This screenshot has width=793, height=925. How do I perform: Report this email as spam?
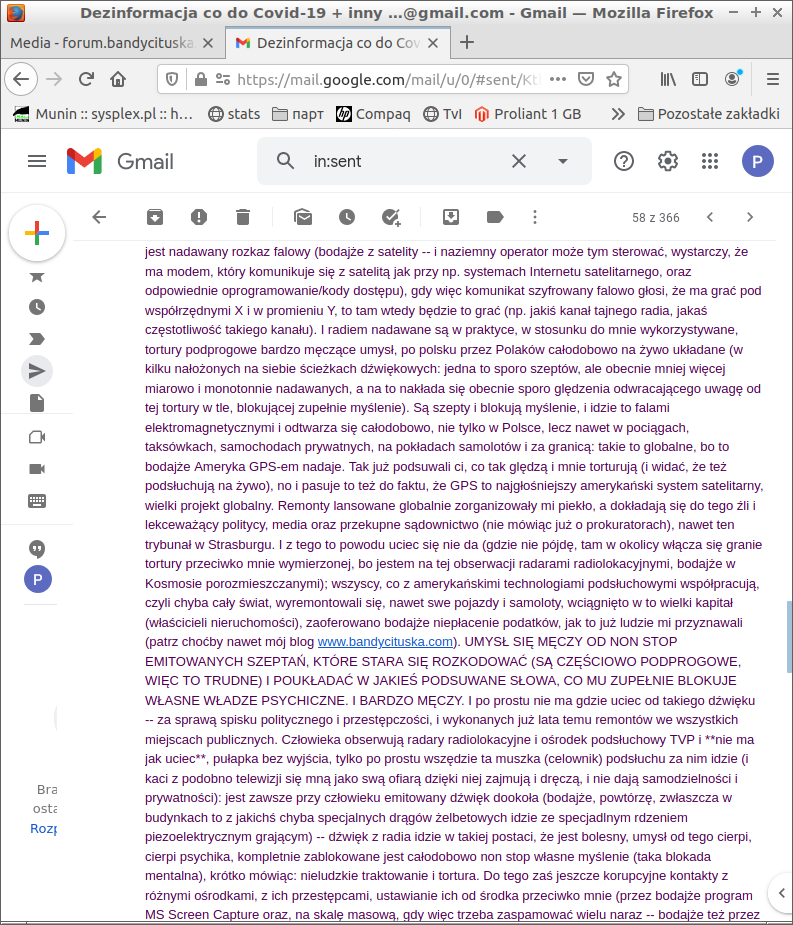pyautogui.click(x=199, y=217)
